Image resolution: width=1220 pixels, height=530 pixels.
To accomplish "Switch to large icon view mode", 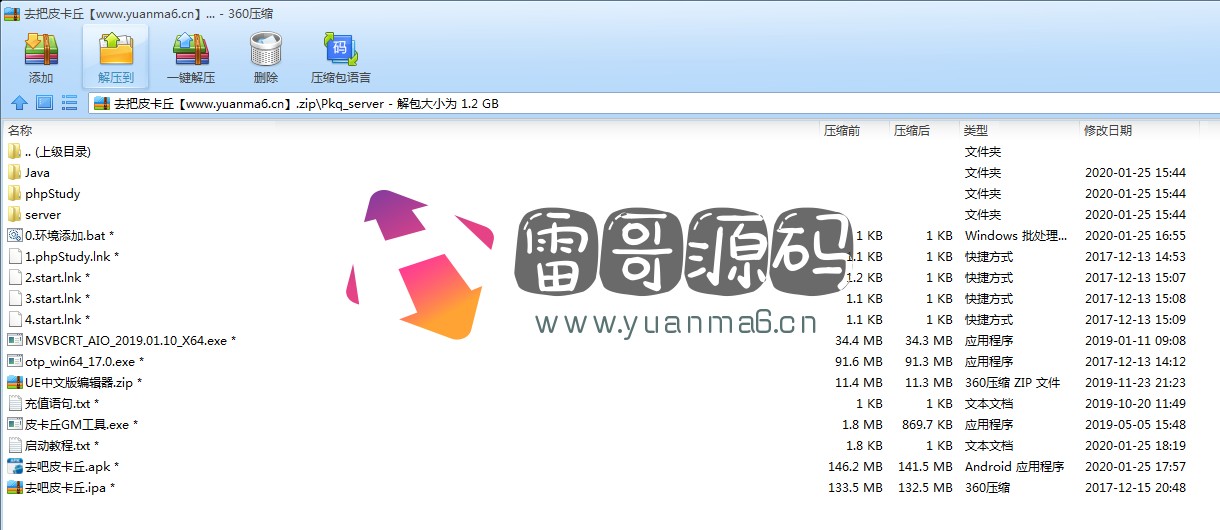I will click(44, 102).
